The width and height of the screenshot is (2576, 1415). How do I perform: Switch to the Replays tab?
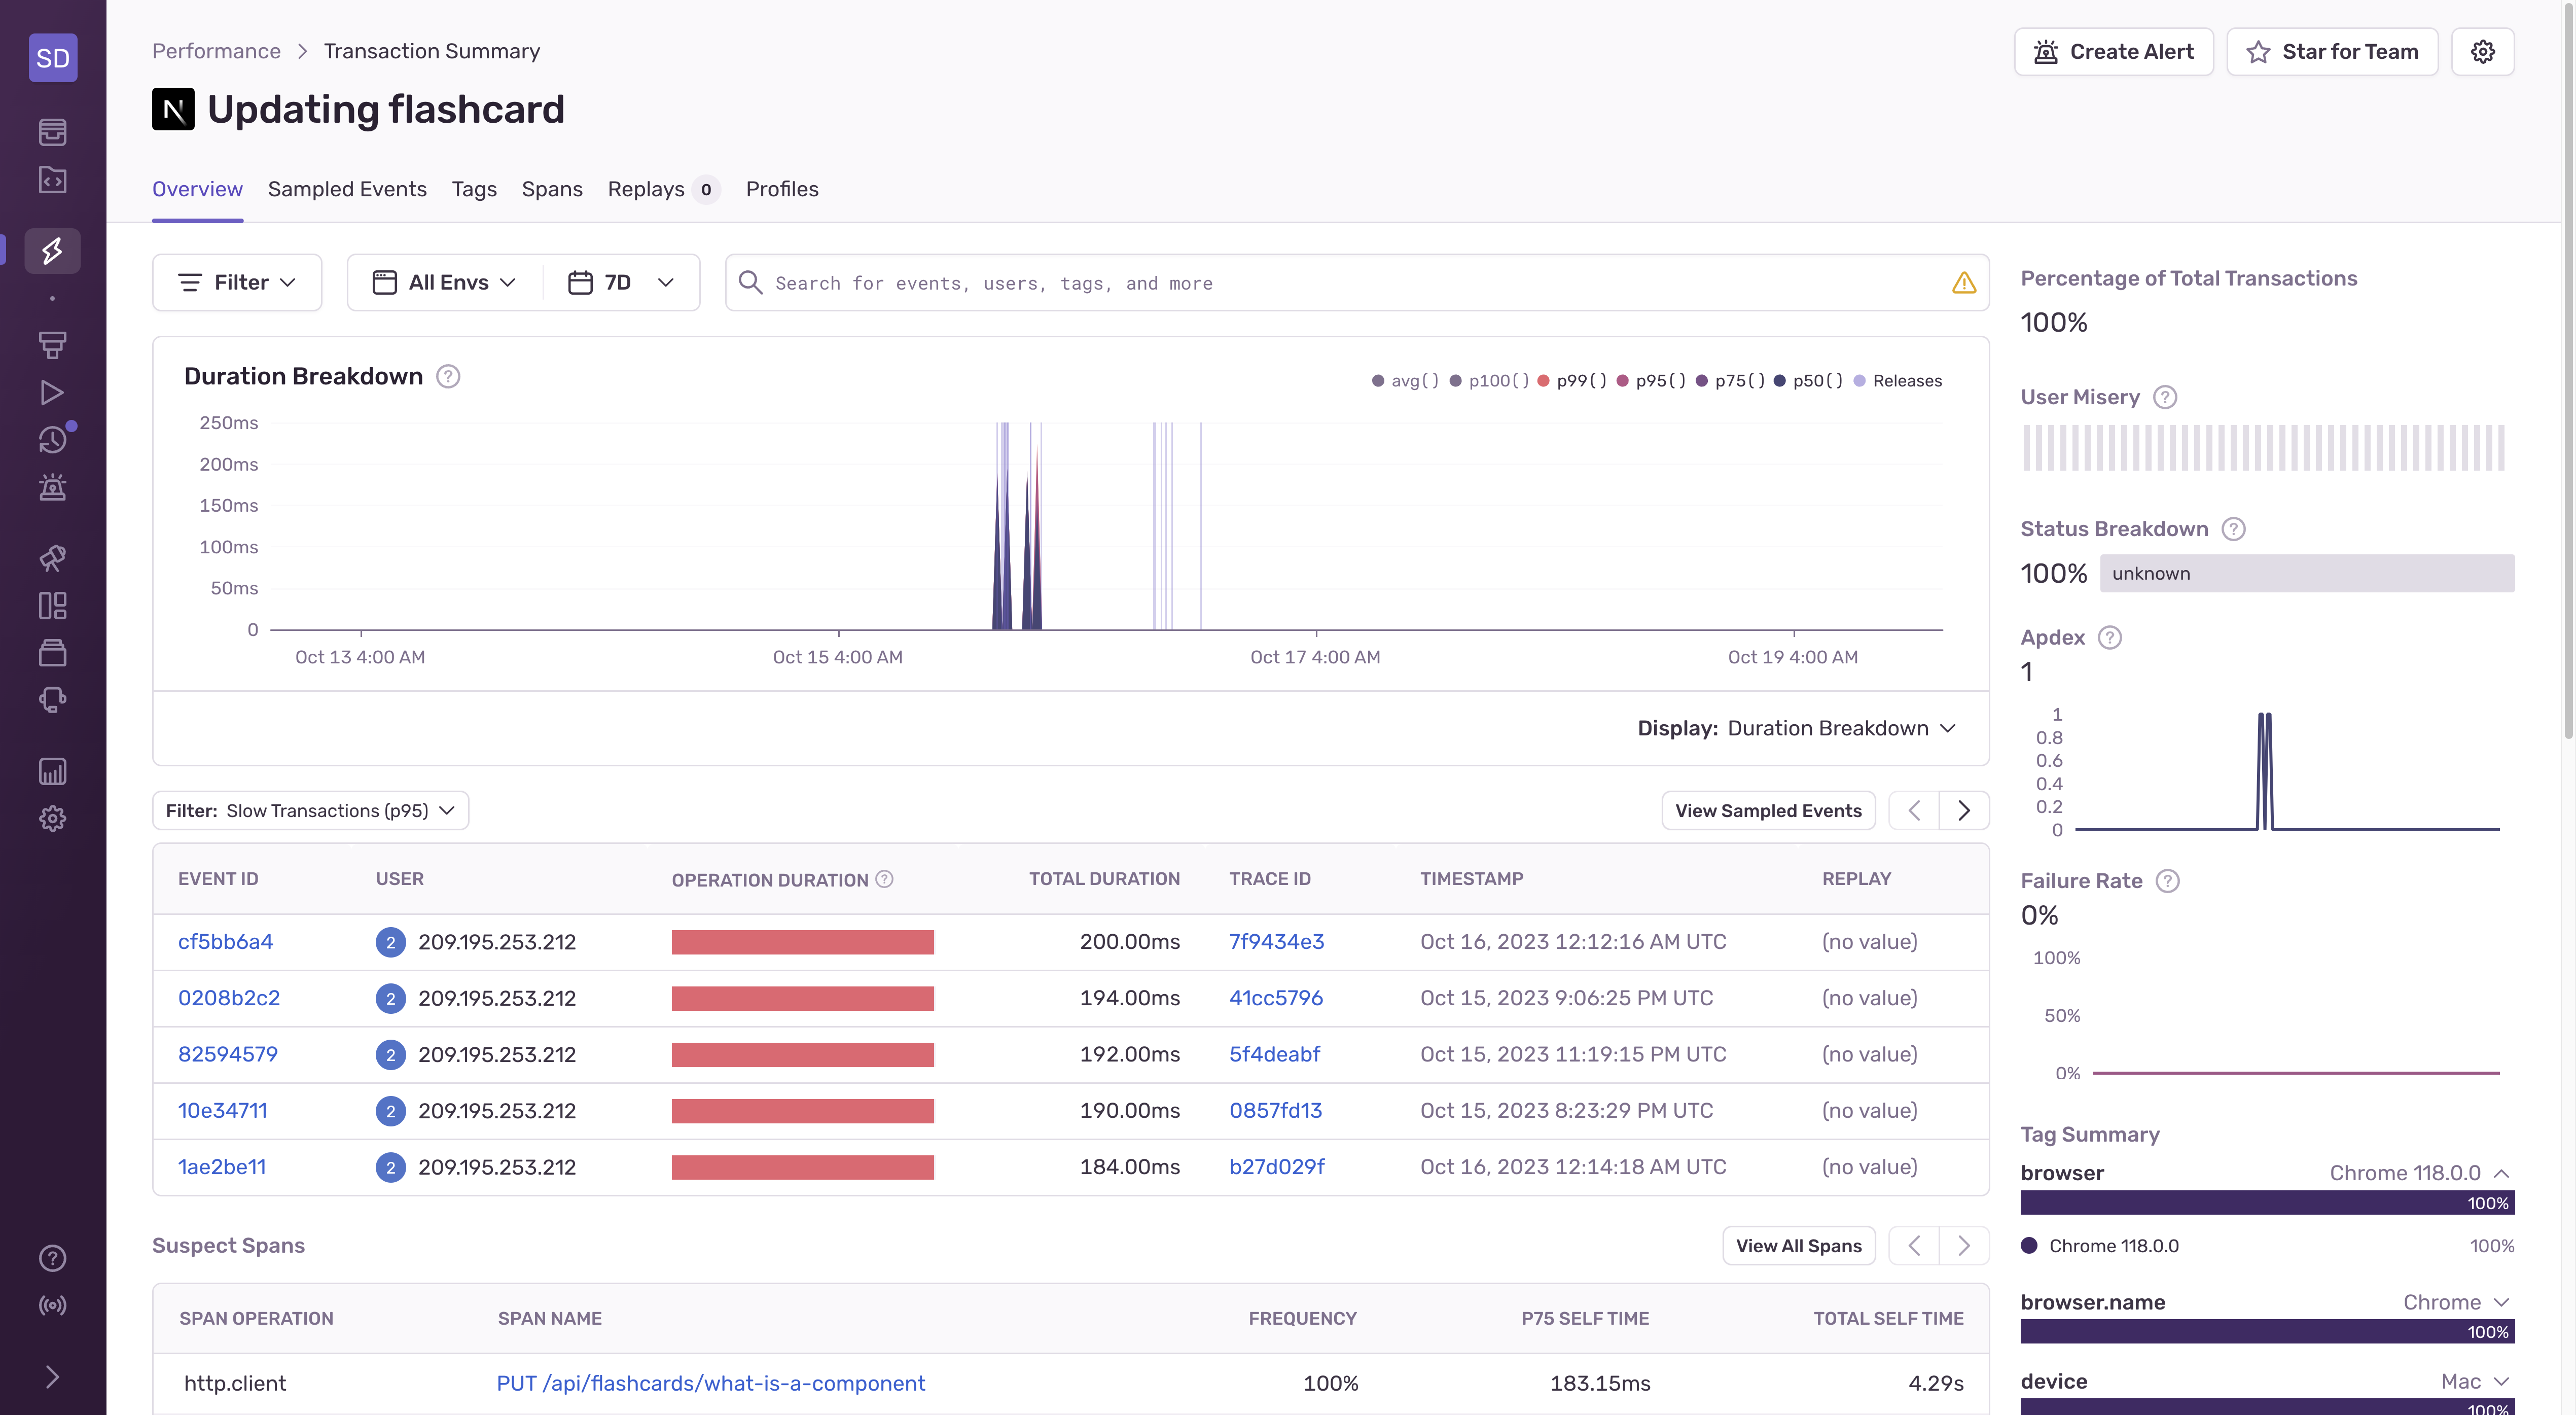[x=663, y=189]
